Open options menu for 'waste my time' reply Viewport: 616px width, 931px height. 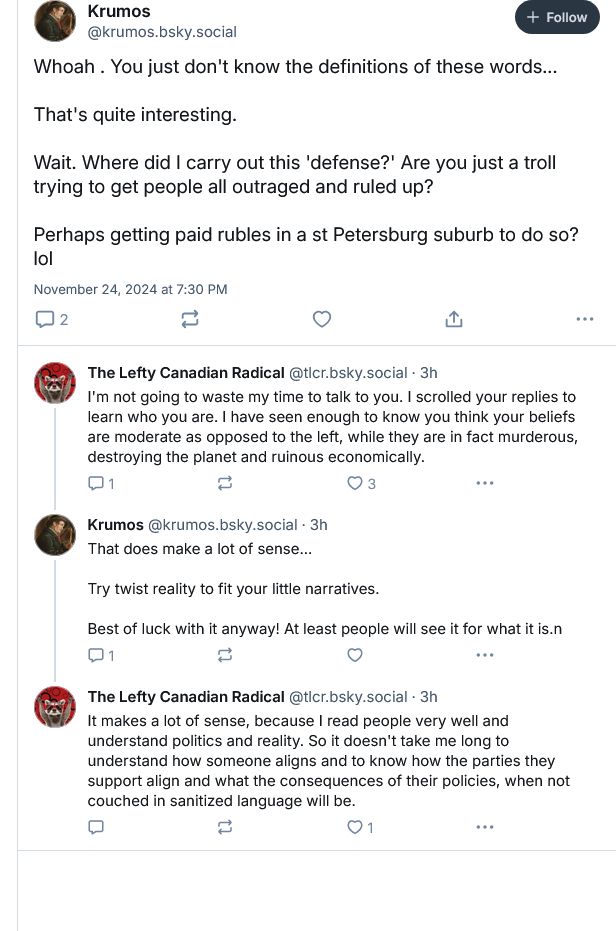click(485, 483)
